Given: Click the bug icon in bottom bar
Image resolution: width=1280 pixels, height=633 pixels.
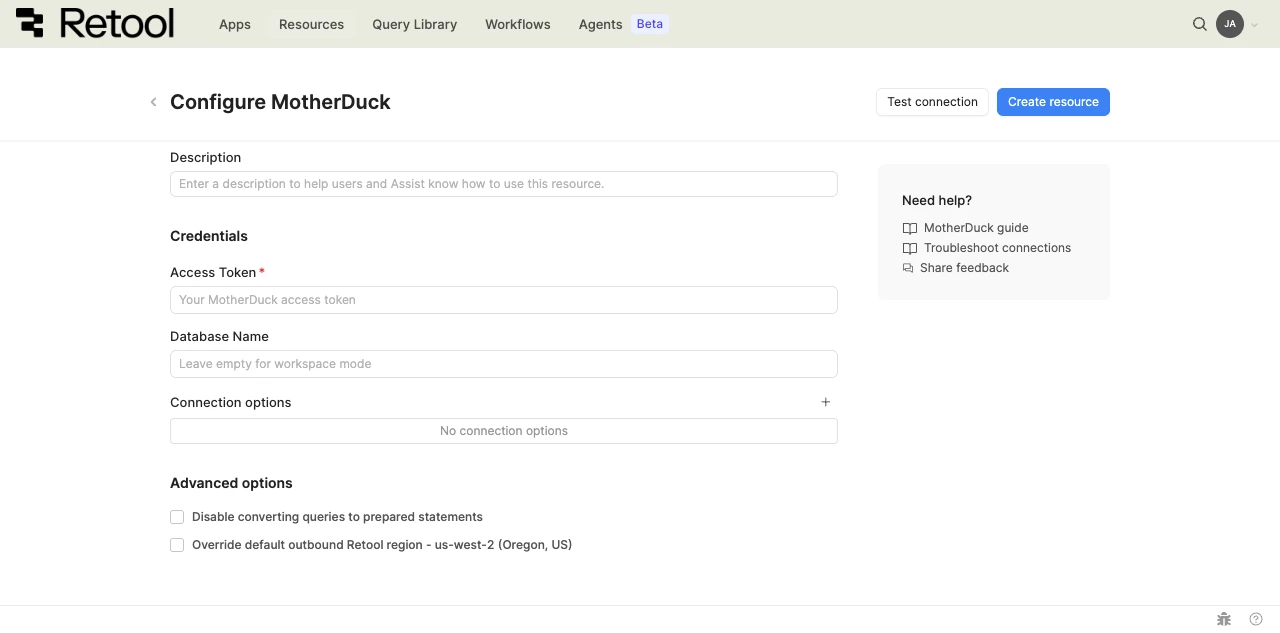Looking at the screenshot, I should 1223,619.
